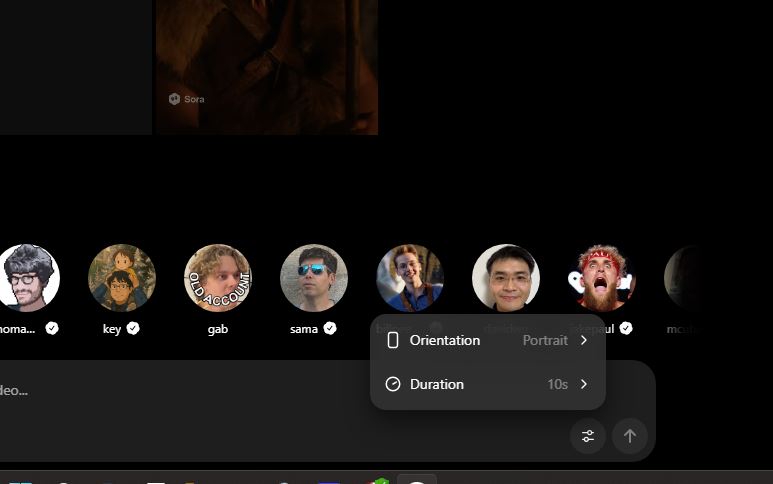Select the pixel-art thoma... avatar
The height and width of the screenshot is (484, 773).
point(28,278)
